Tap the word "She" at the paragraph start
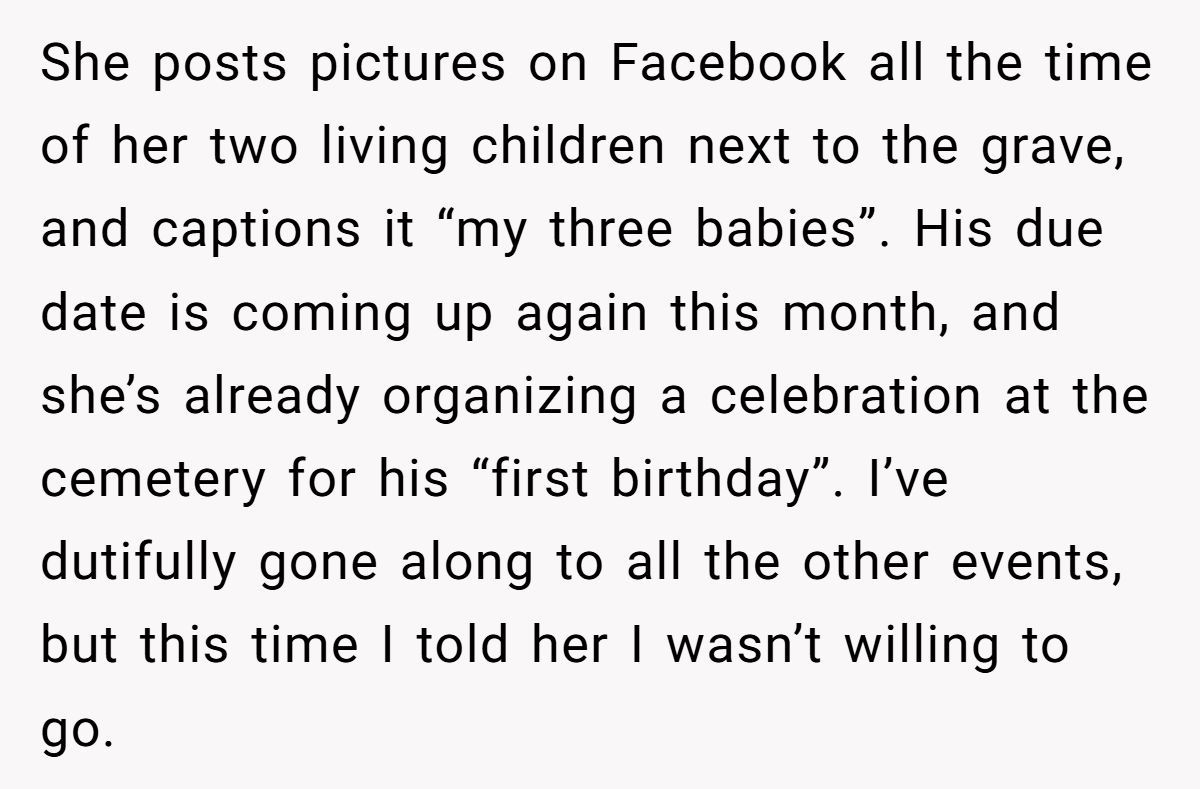The width and height of the screenshot is (1200, 789). (84, 65)
